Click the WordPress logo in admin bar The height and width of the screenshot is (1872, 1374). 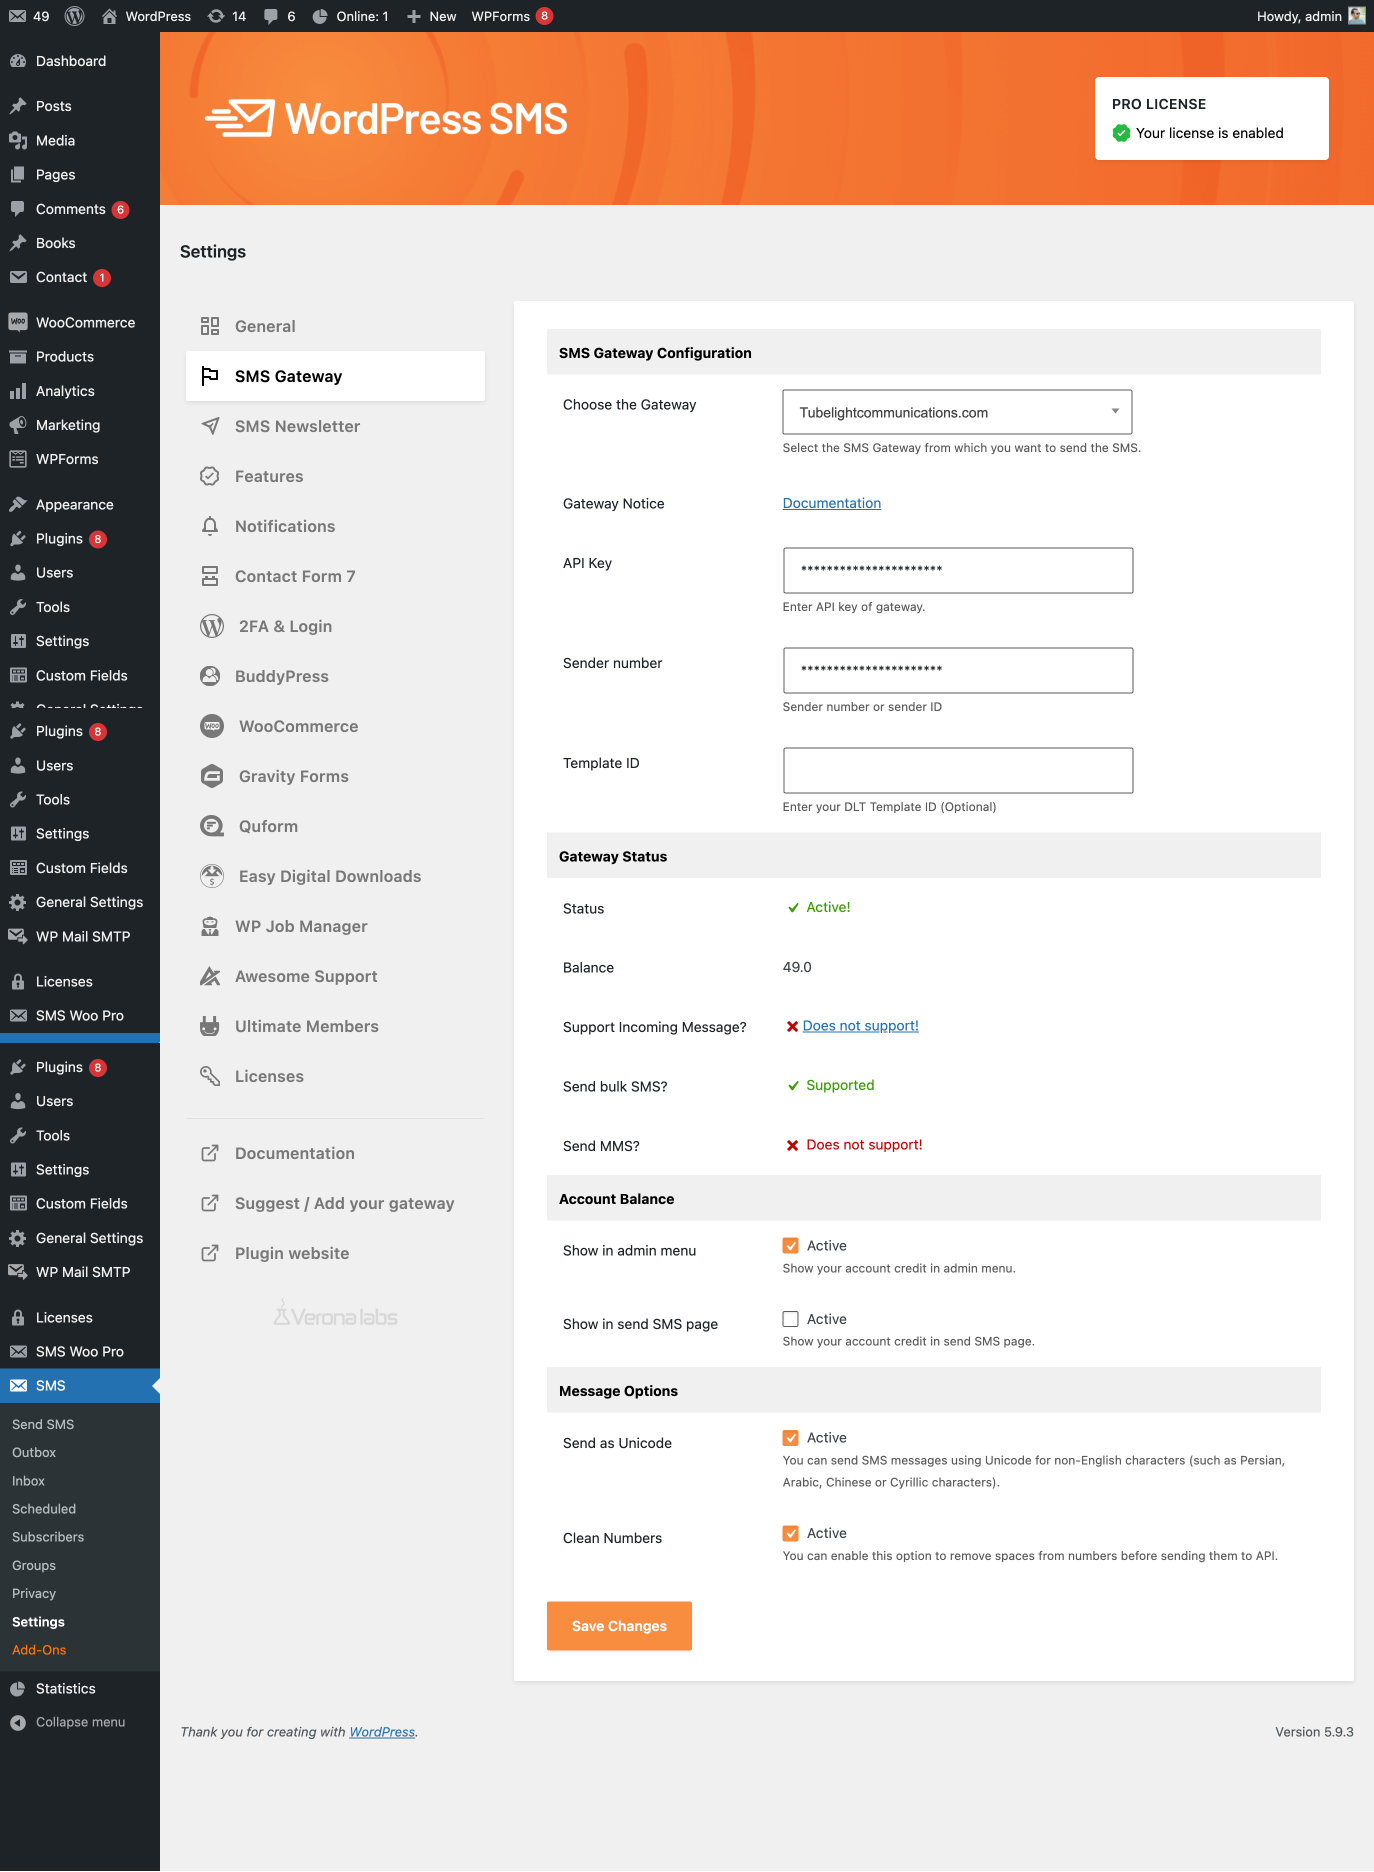(x=75, y=16)
